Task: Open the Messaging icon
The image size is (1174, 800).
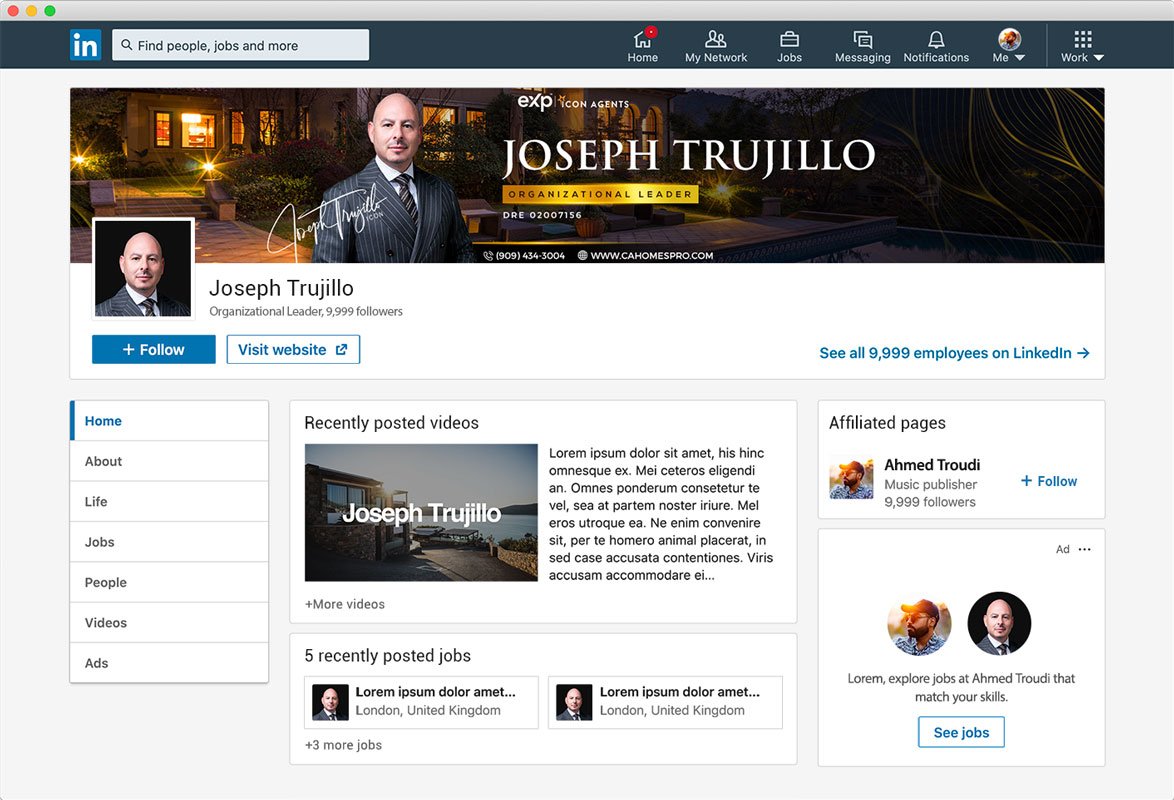Action: tap(862, 40)
